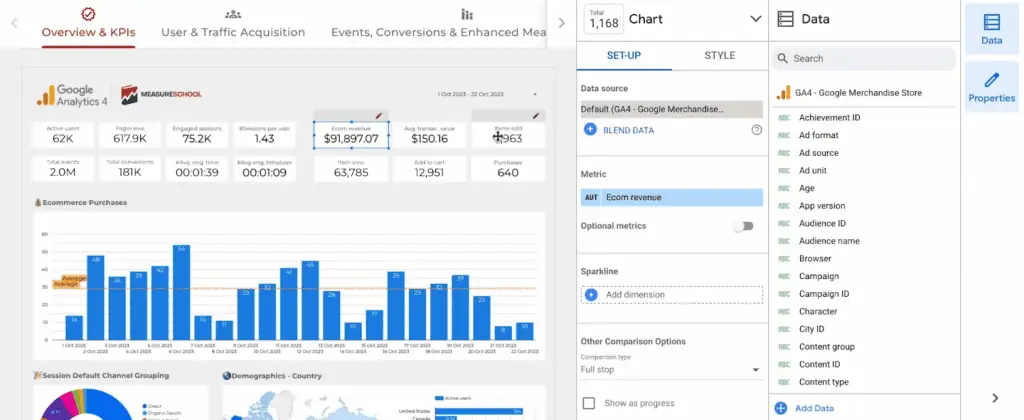The image size is (1024, 420).
Task: Click the Items sold scorecard edit pencil
Action: (x=536, y=116)
